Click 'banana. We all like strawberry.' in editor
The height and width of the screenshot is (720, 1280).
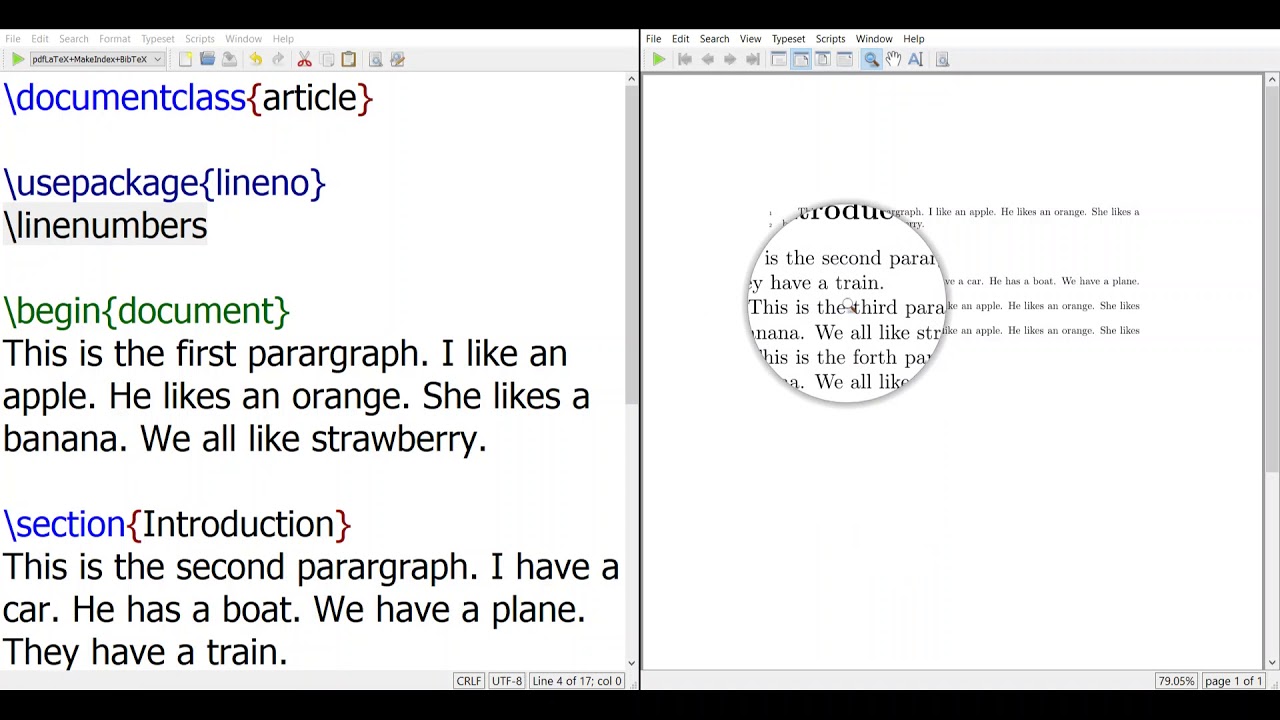[x=244, y=439]
